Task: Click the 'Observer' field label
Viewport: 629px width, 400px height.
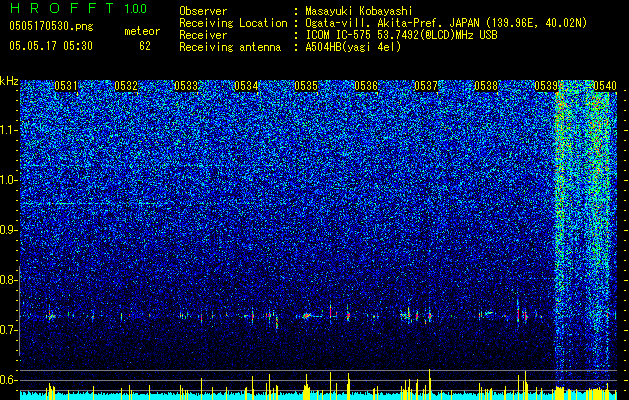Action: [203, 11]
